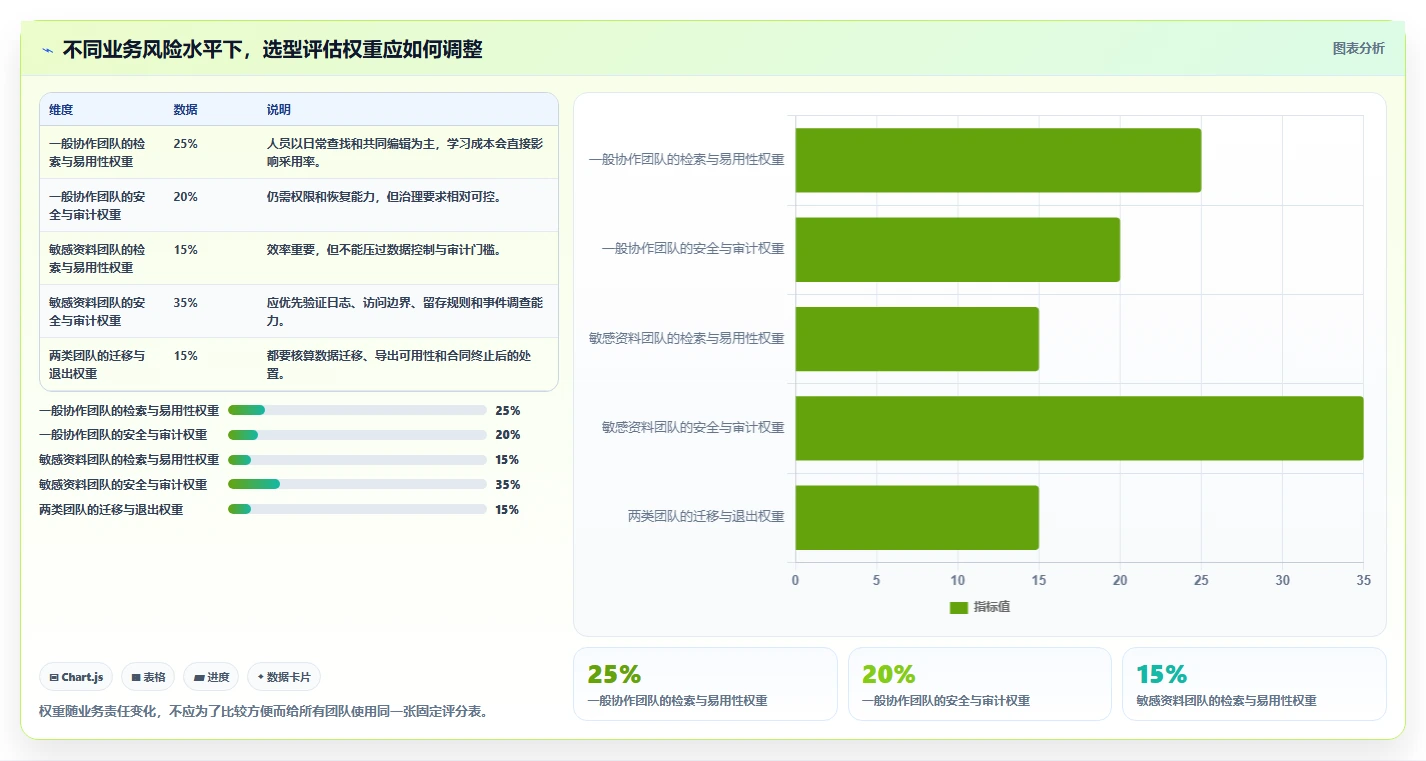Click progress bar for 一般协作团队的检索与易用性权重
1426x761 pixels.
tap(357, 410)
